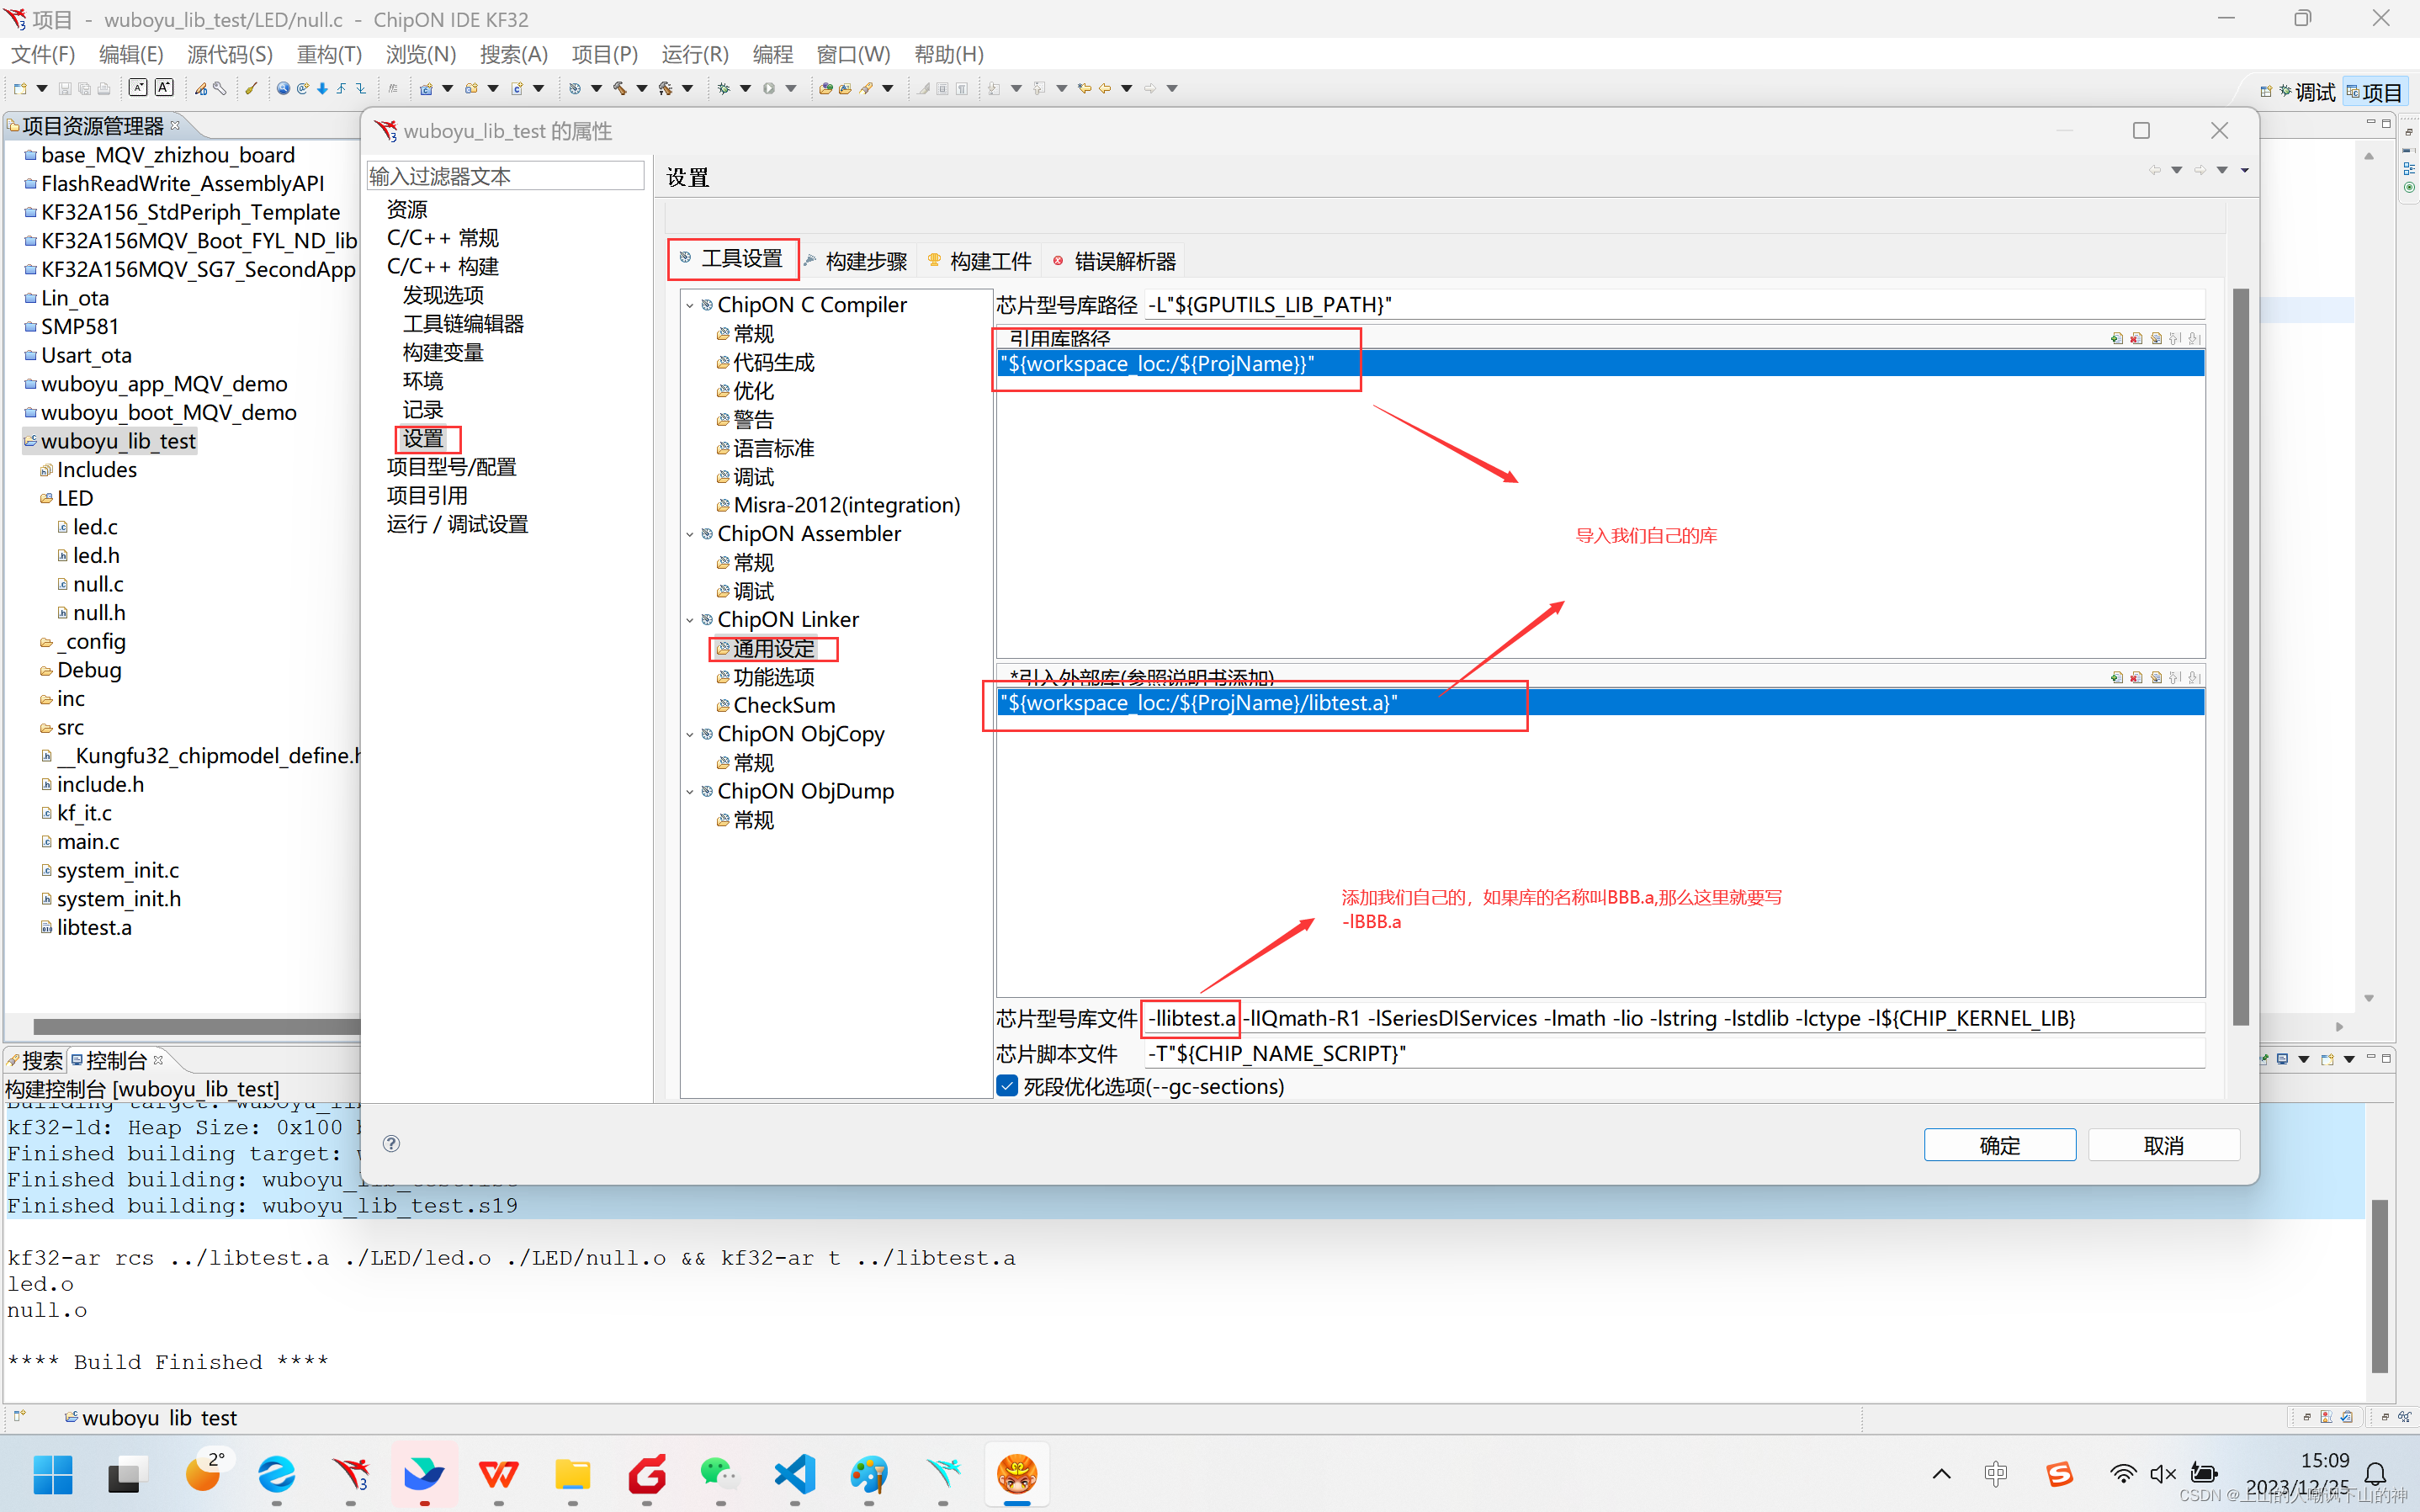Open File Explorer from the Windows taskbar

(x=572, y=1473)
